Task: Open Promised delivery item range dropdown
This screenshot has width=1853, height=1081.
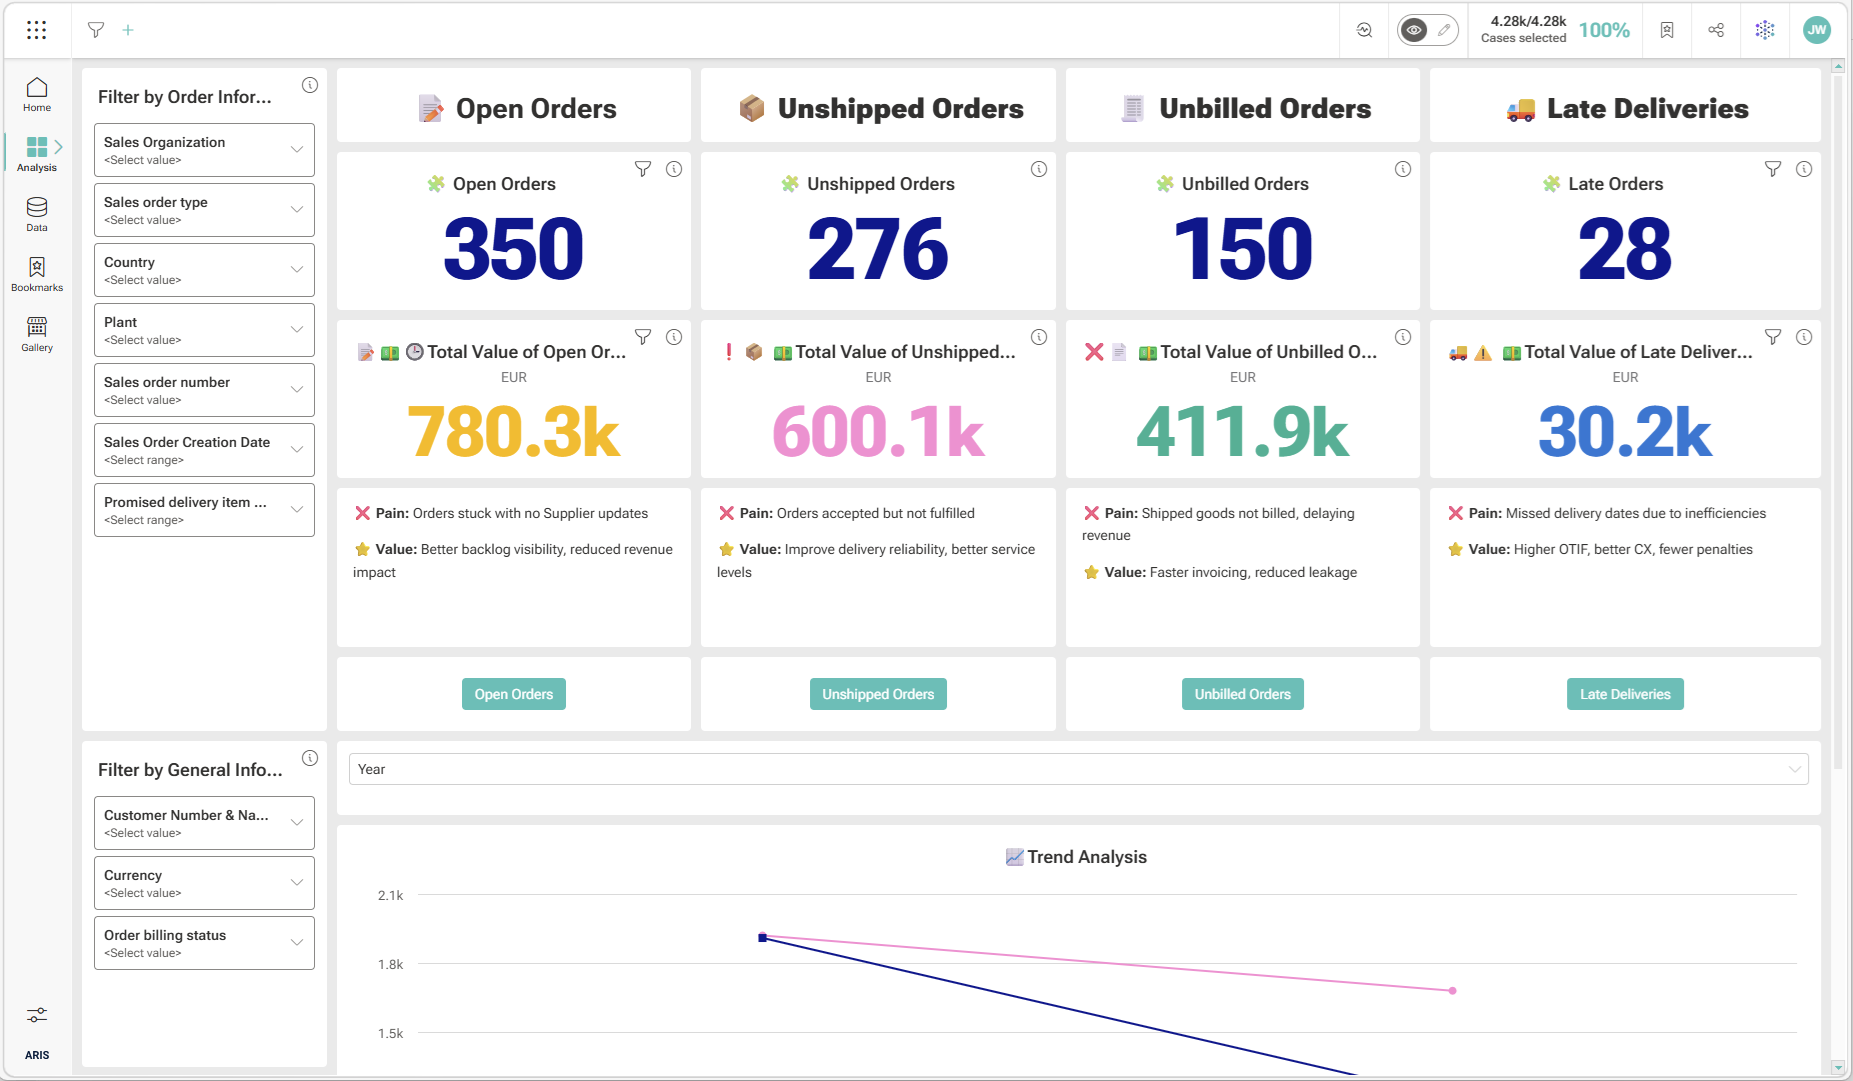Action: [204, 510]
